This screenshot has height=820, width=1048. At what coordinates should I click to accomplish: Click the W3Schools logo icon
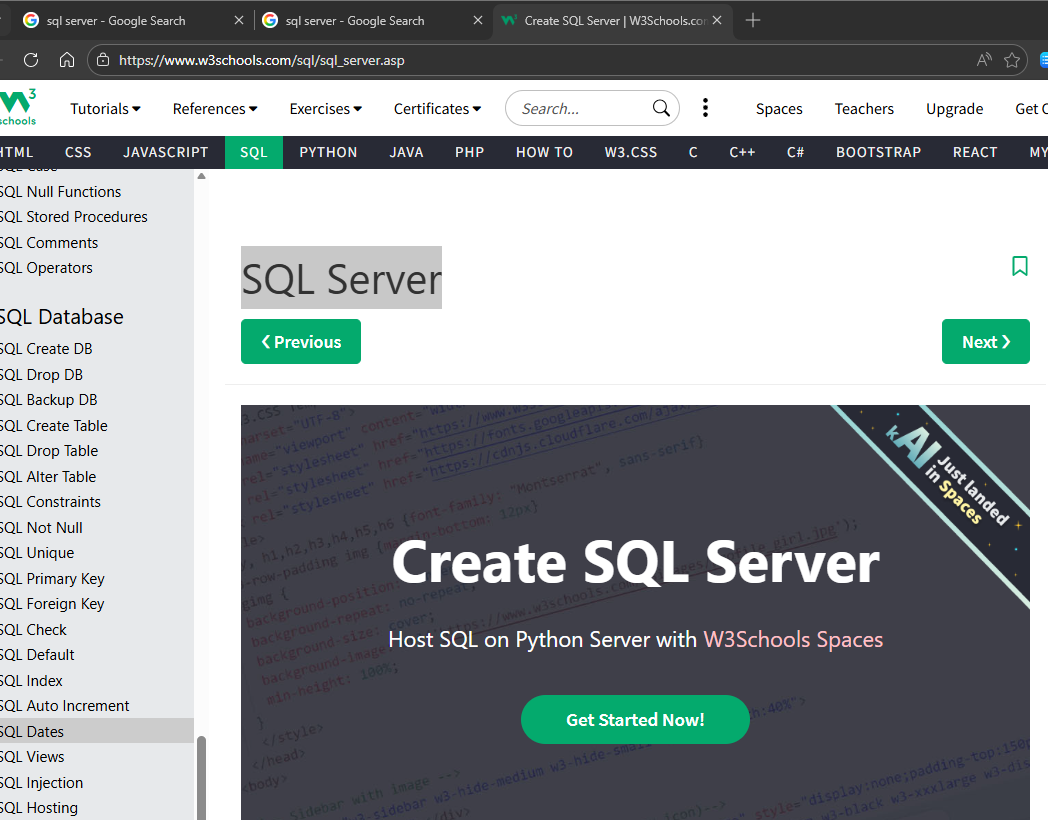18,107
